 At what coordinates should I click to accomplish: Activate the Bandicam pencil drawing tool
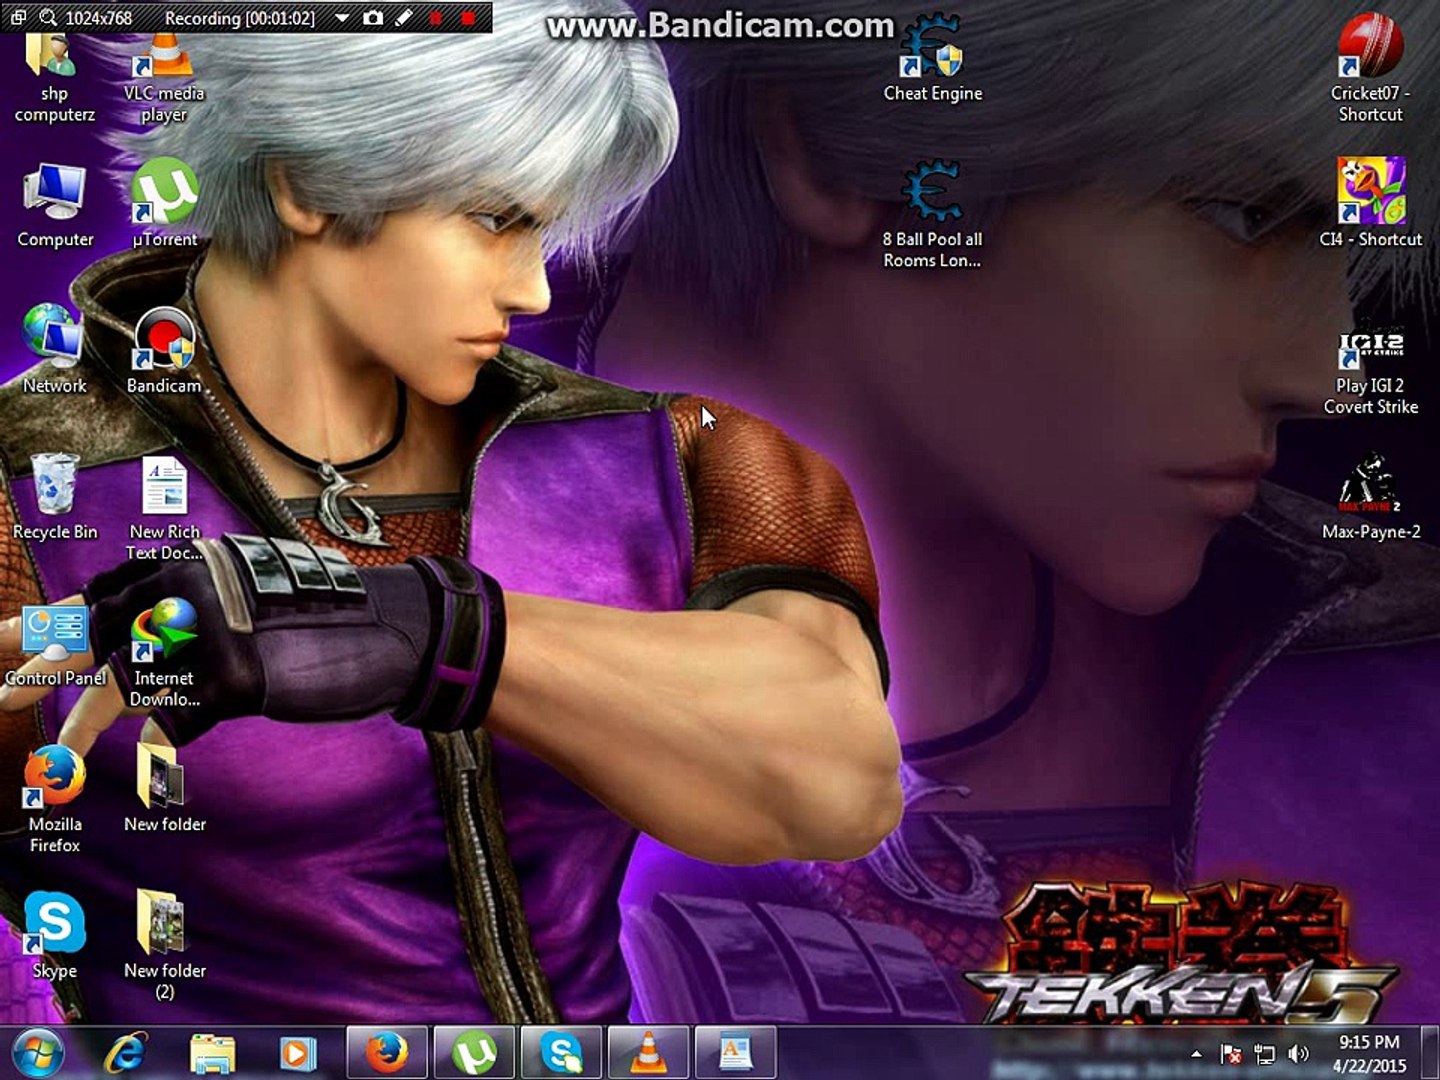[x=404, y=17]
